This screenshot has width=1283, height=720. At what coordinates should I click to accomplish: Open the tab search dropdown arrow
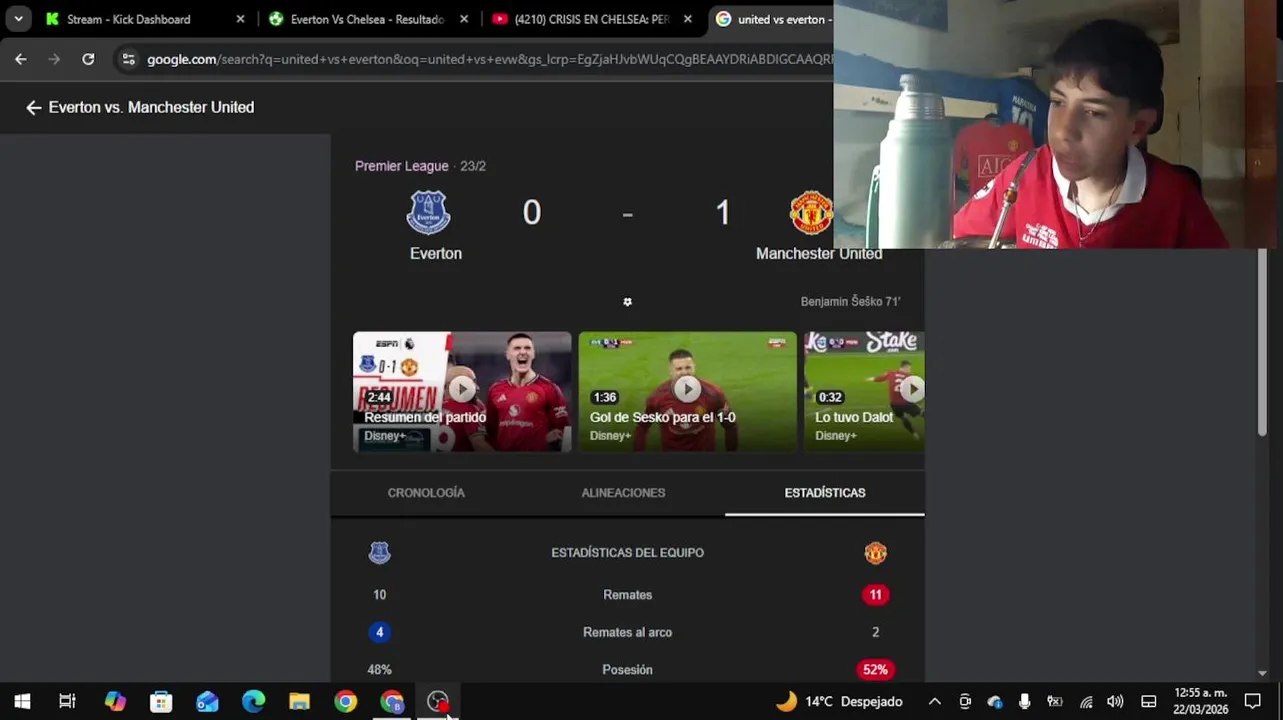click(18, 19)
